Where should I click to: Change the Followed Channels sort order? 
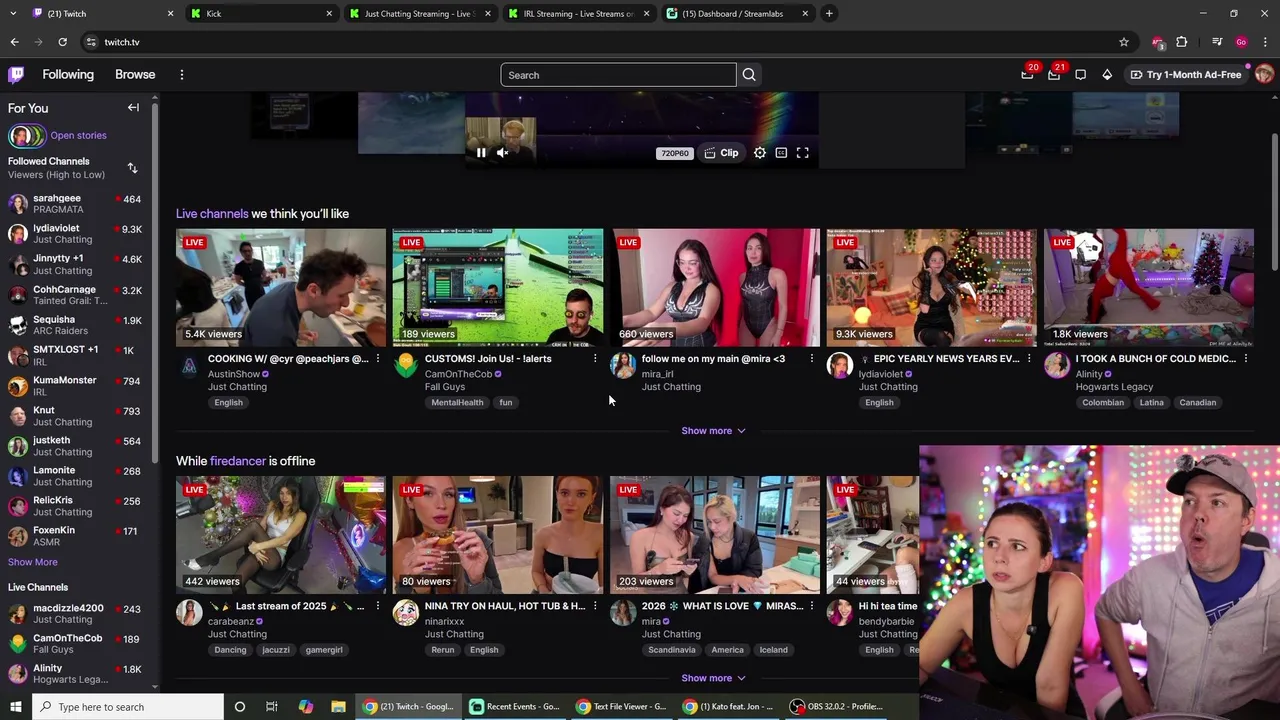tap(132, 168)
